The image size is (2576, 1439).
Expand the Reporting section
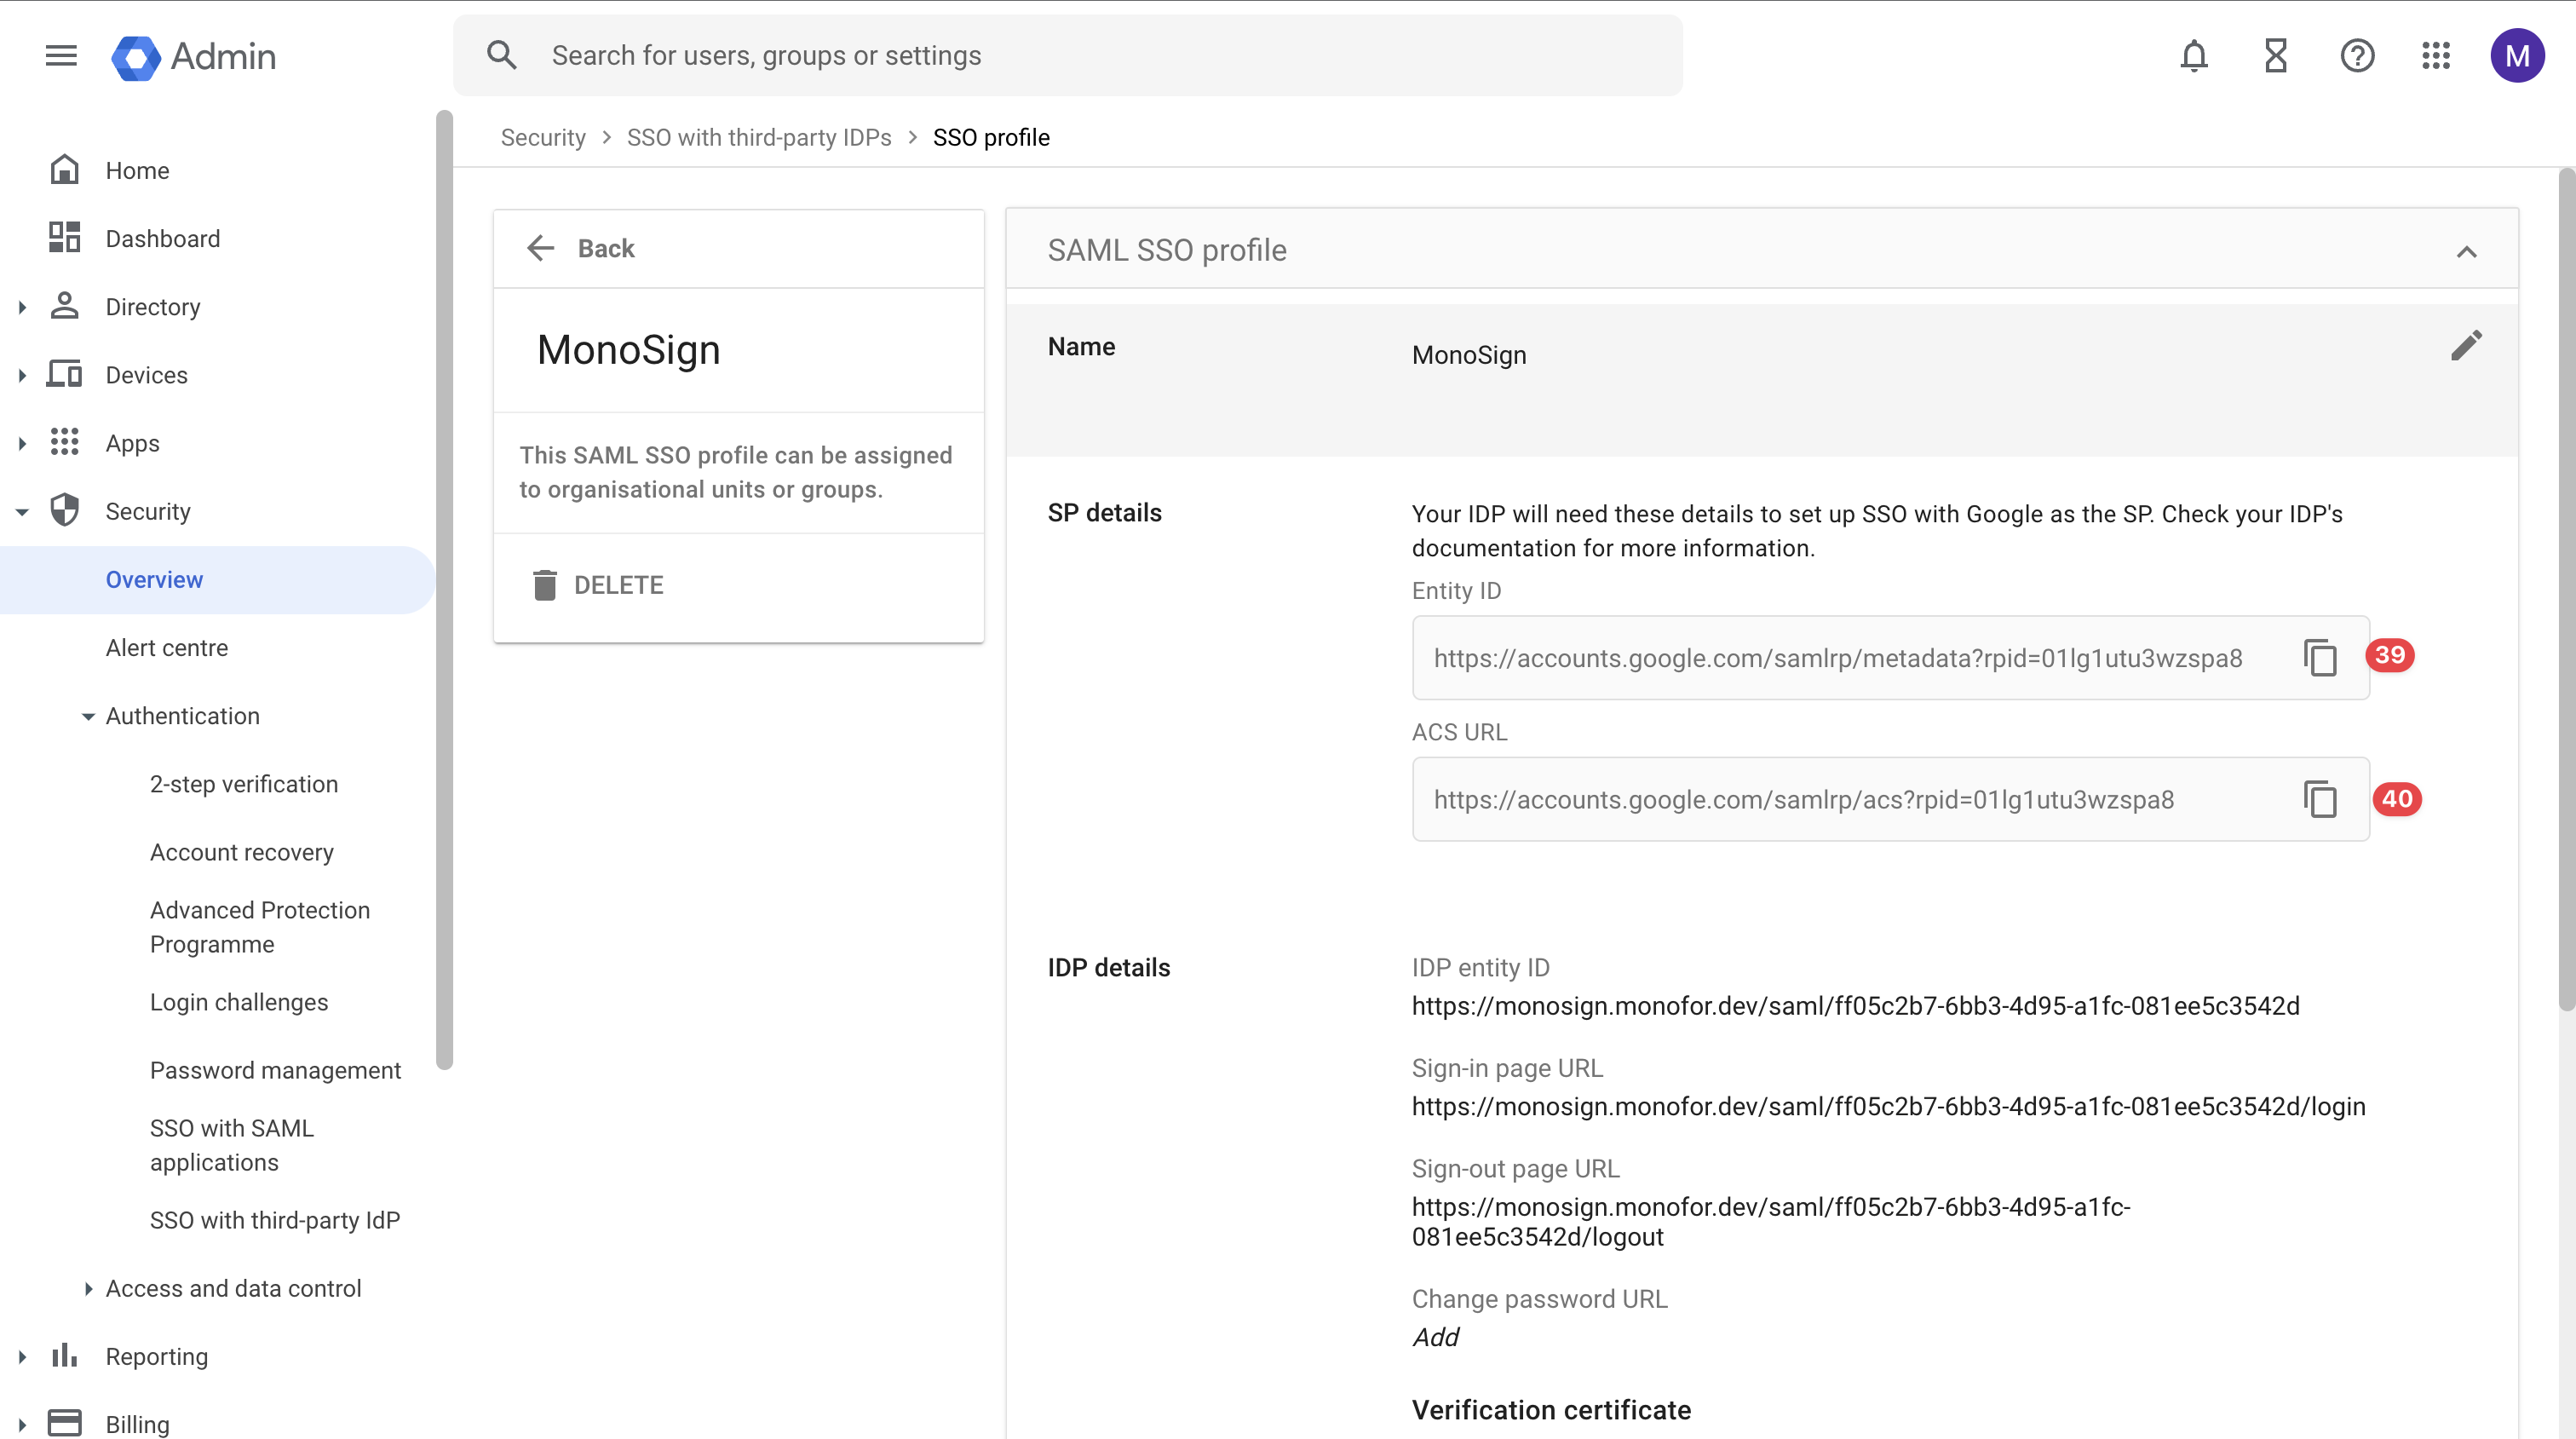22,1357
